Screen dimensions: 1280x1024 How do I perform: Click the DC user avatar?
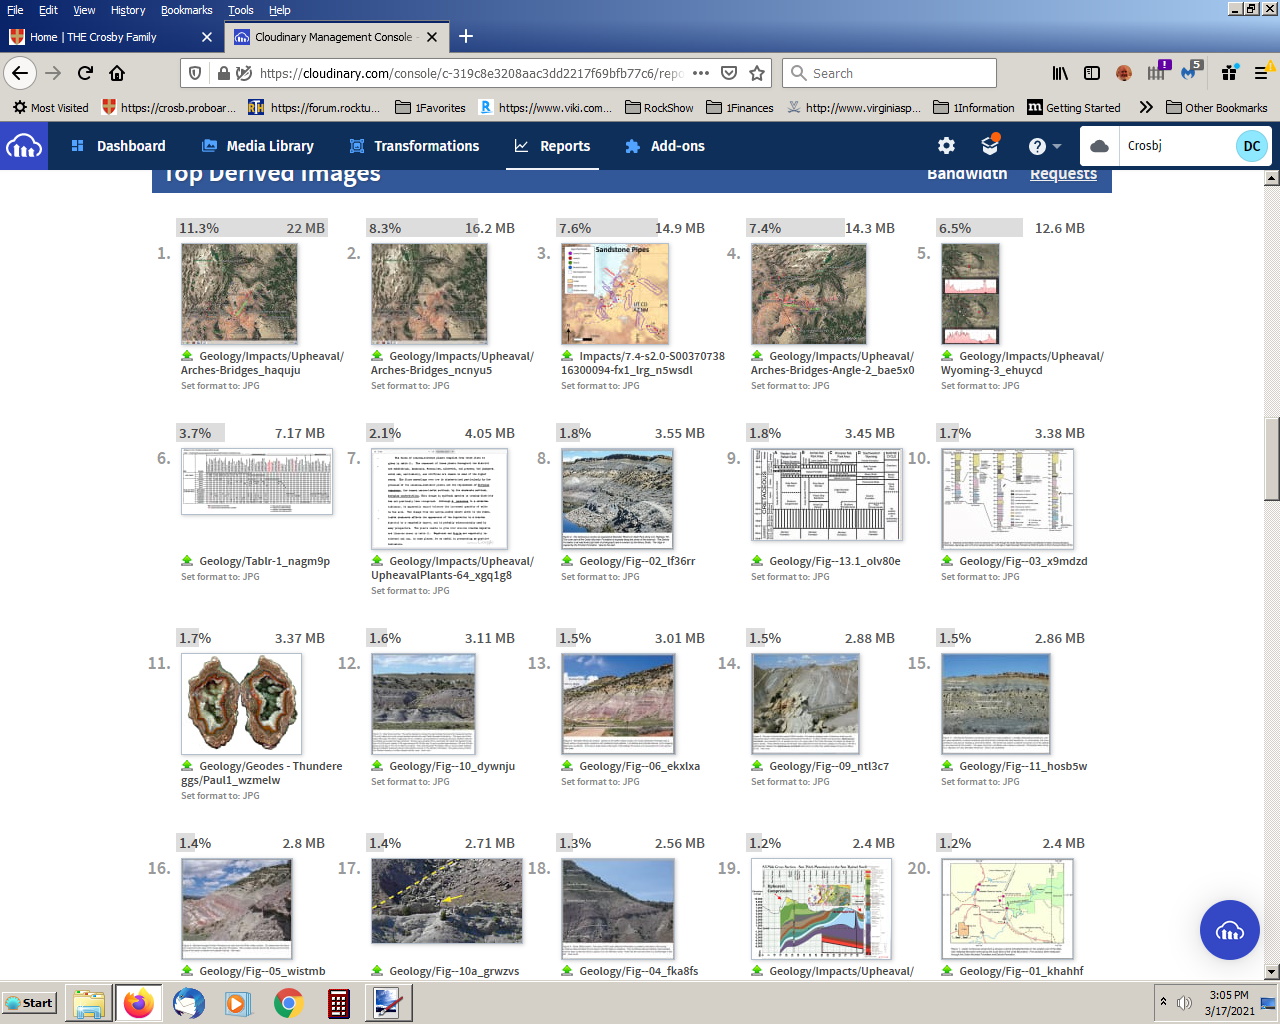pyautogui.click(x=1252, y=146)
